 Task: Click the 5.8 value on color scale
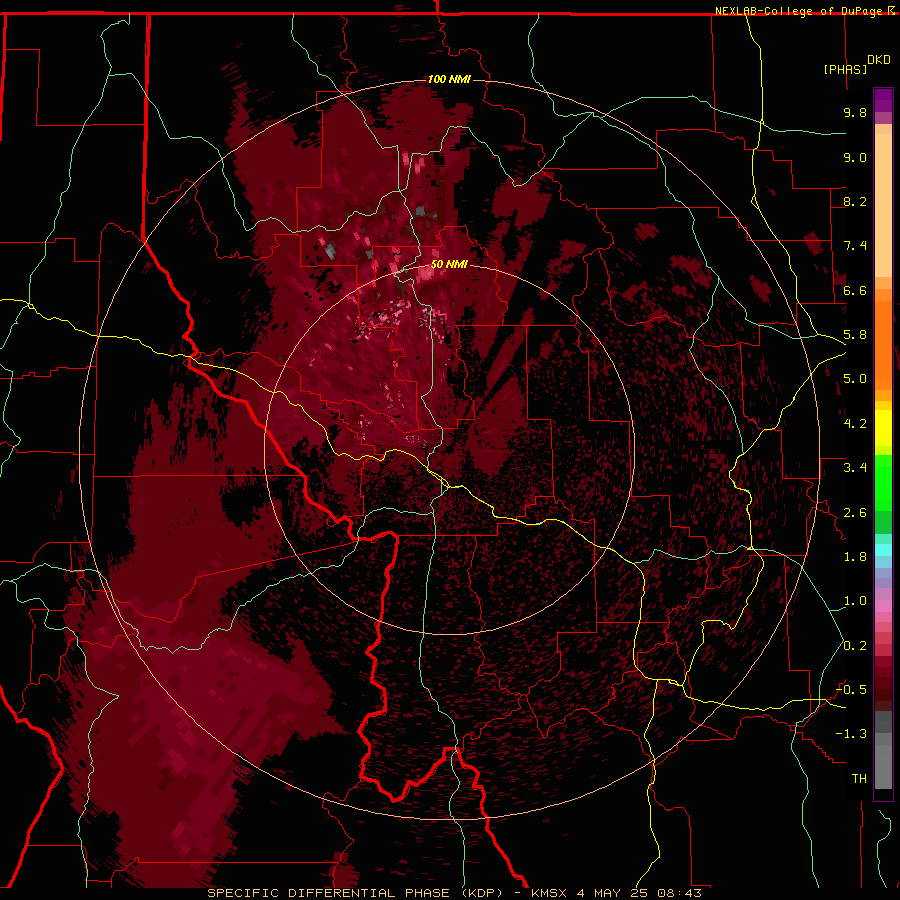pos(855,335)
